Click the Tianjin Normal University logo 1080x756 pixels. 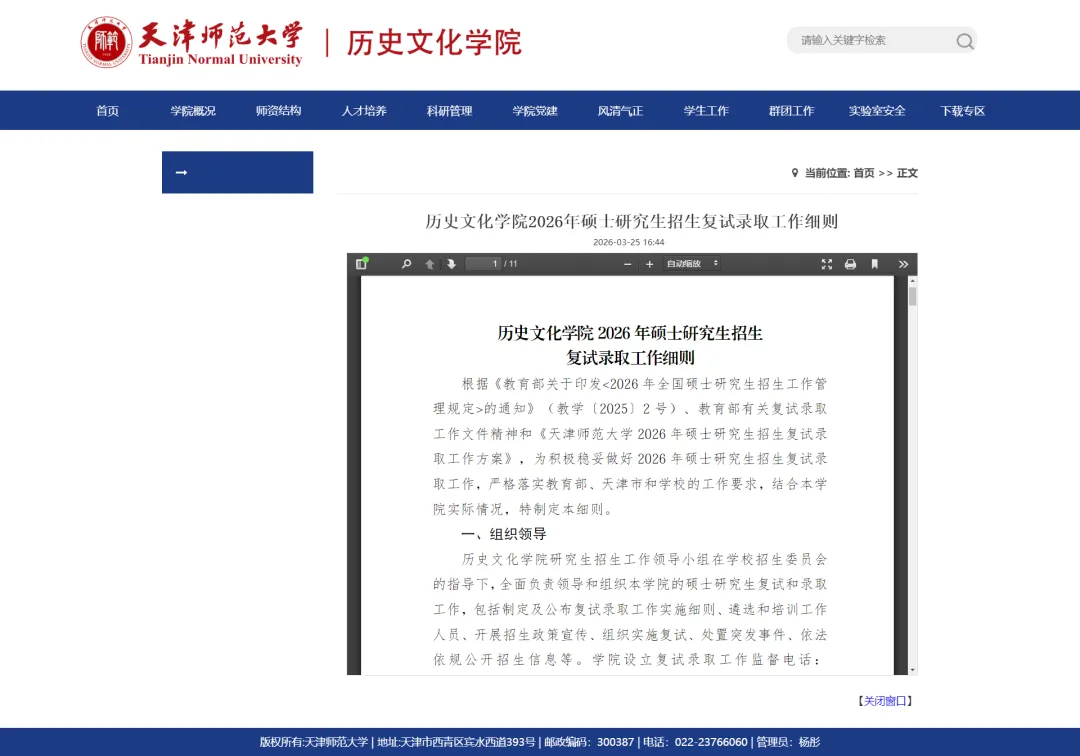pos(191,43)
